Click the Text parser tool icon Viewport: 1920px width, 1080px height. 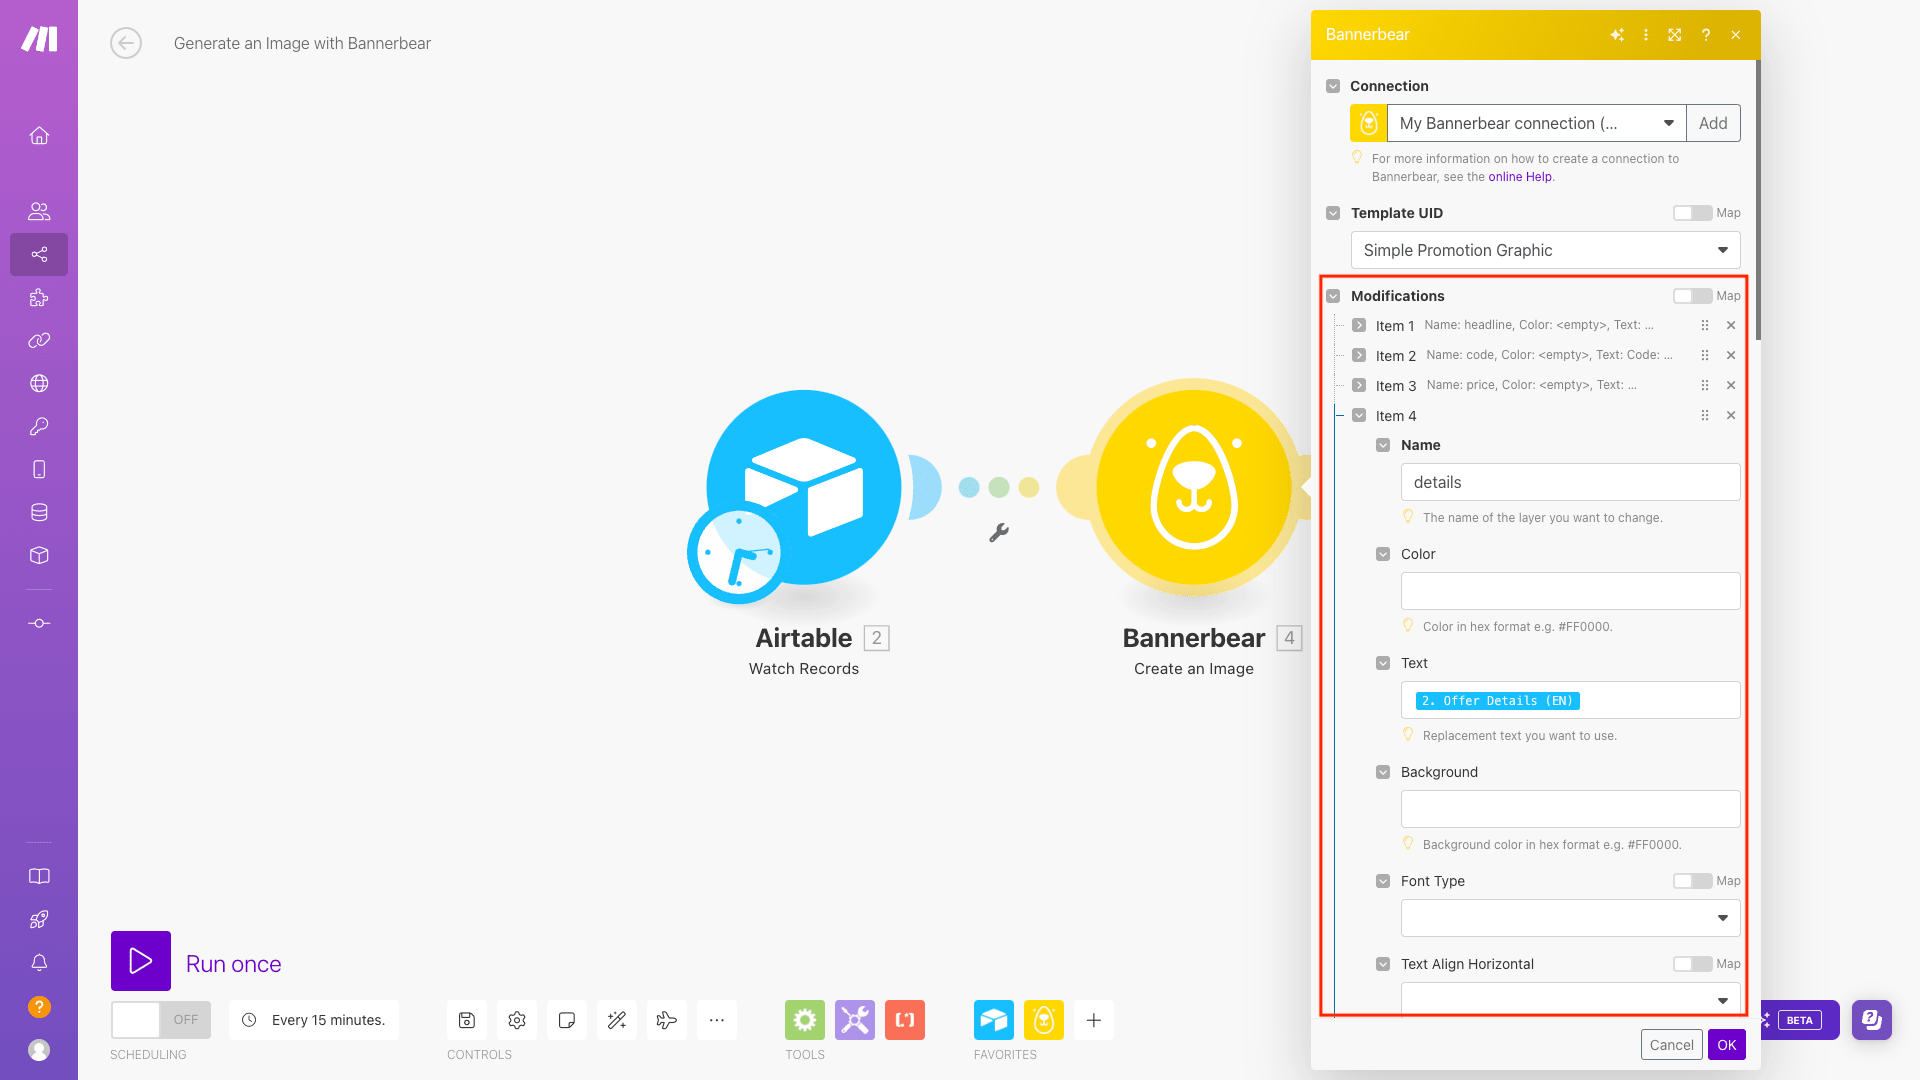point(905,1020)
